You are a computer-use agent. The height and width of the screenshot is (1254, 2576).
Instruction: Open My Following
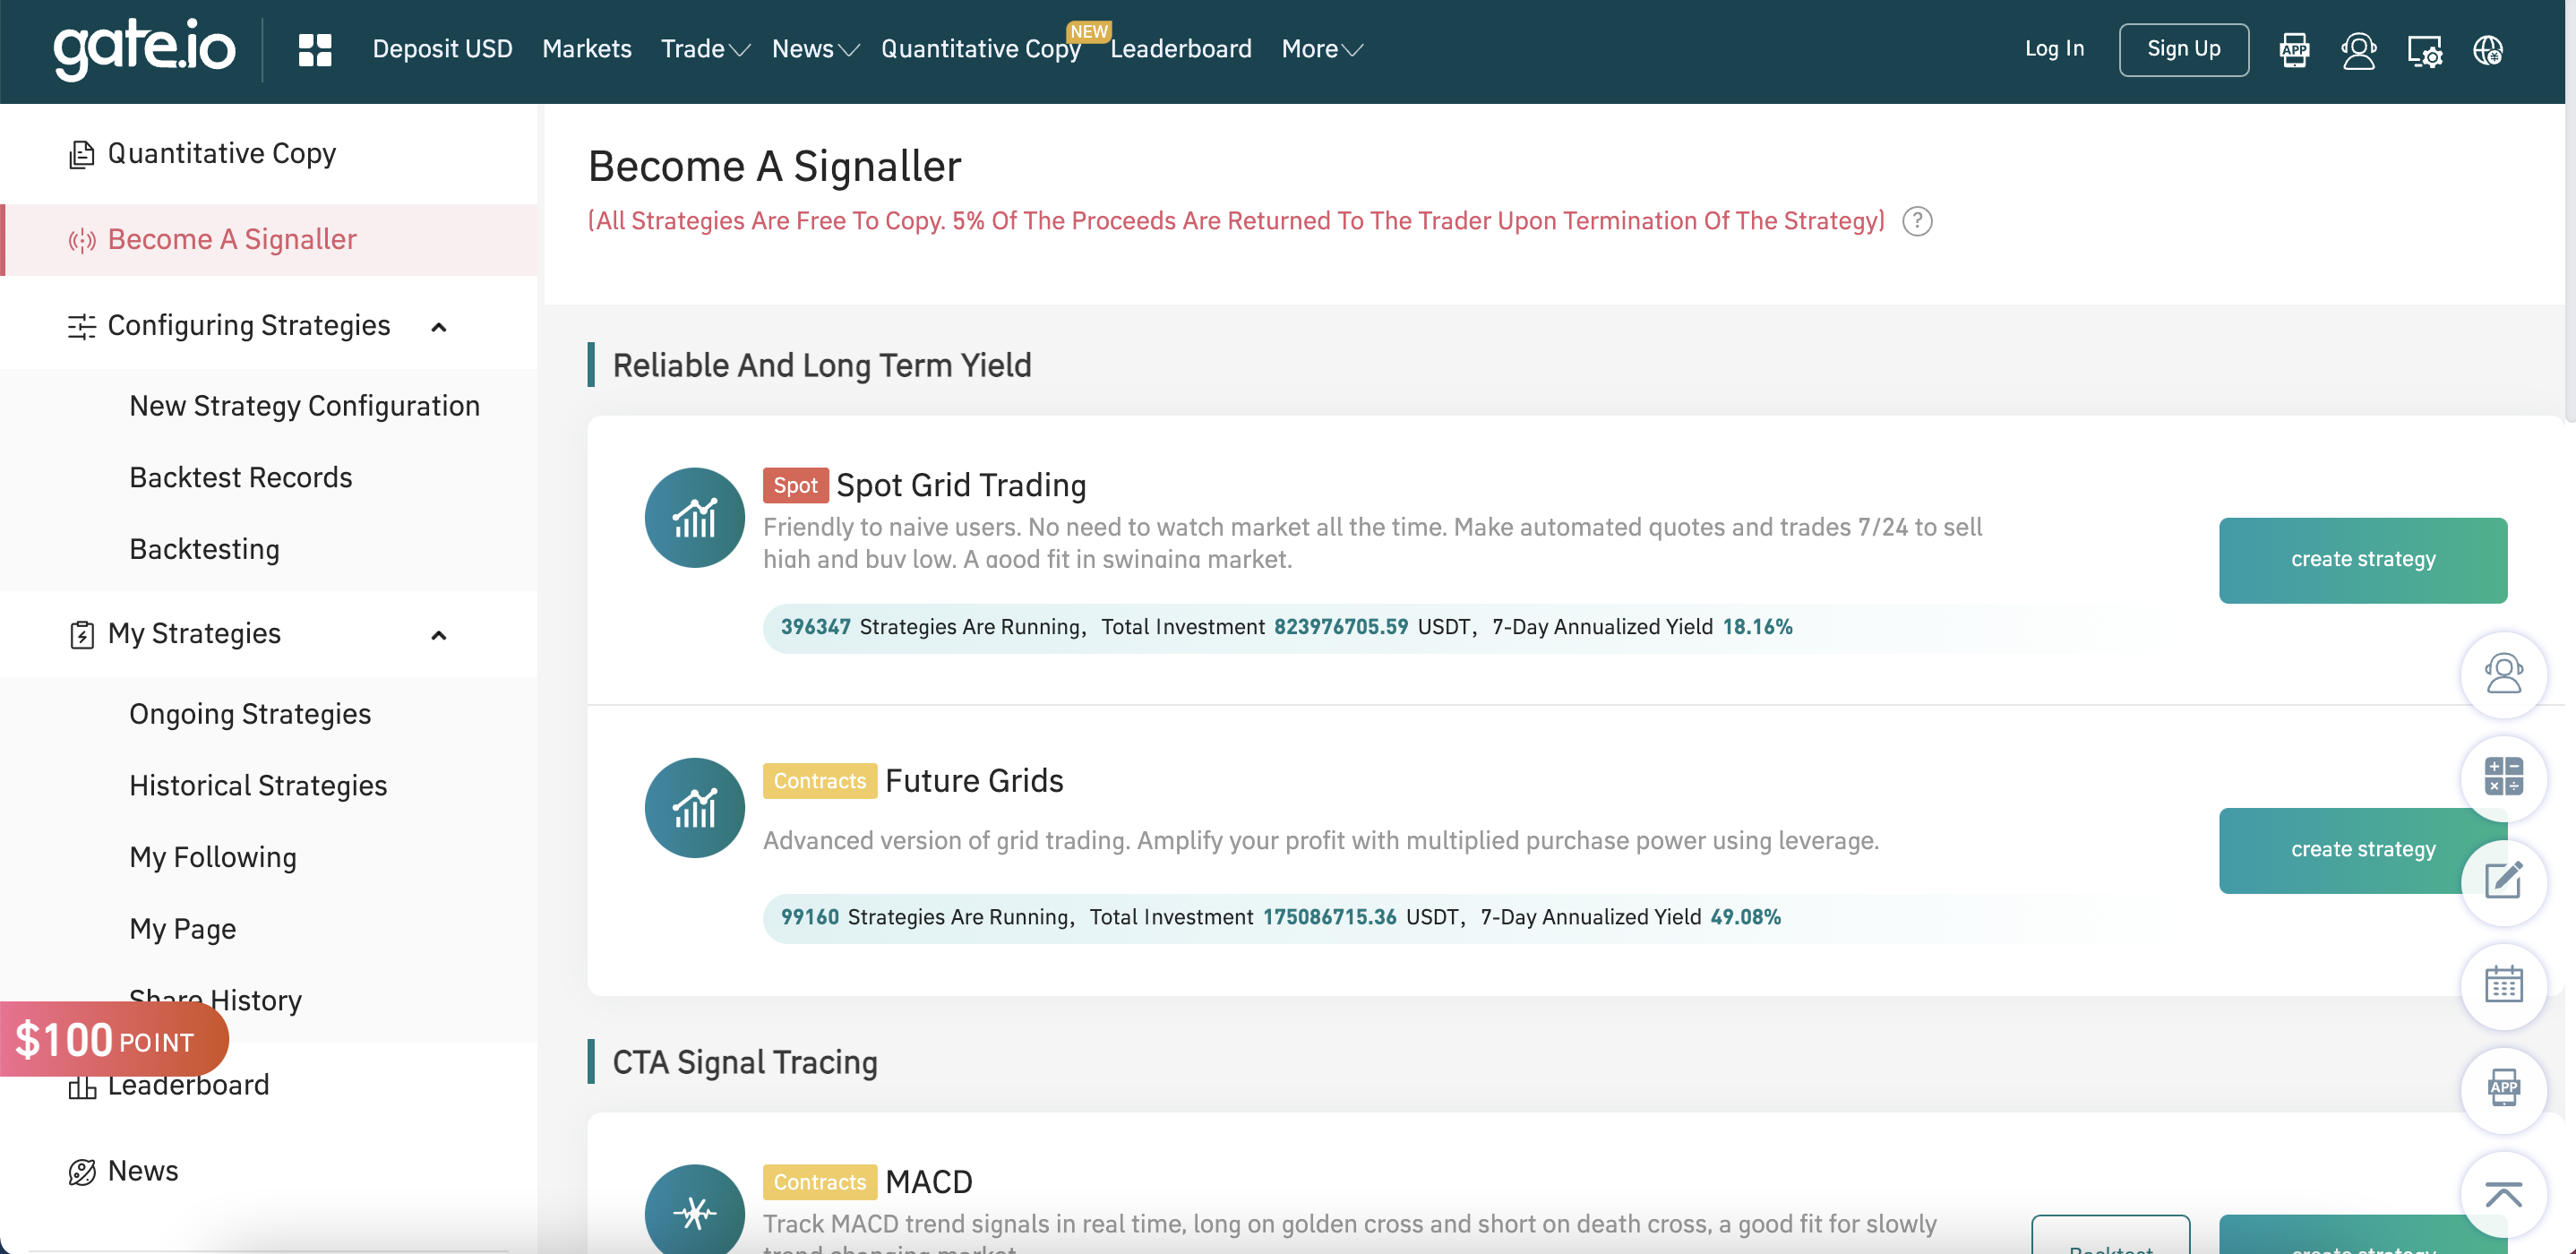(x=213, y=858)
